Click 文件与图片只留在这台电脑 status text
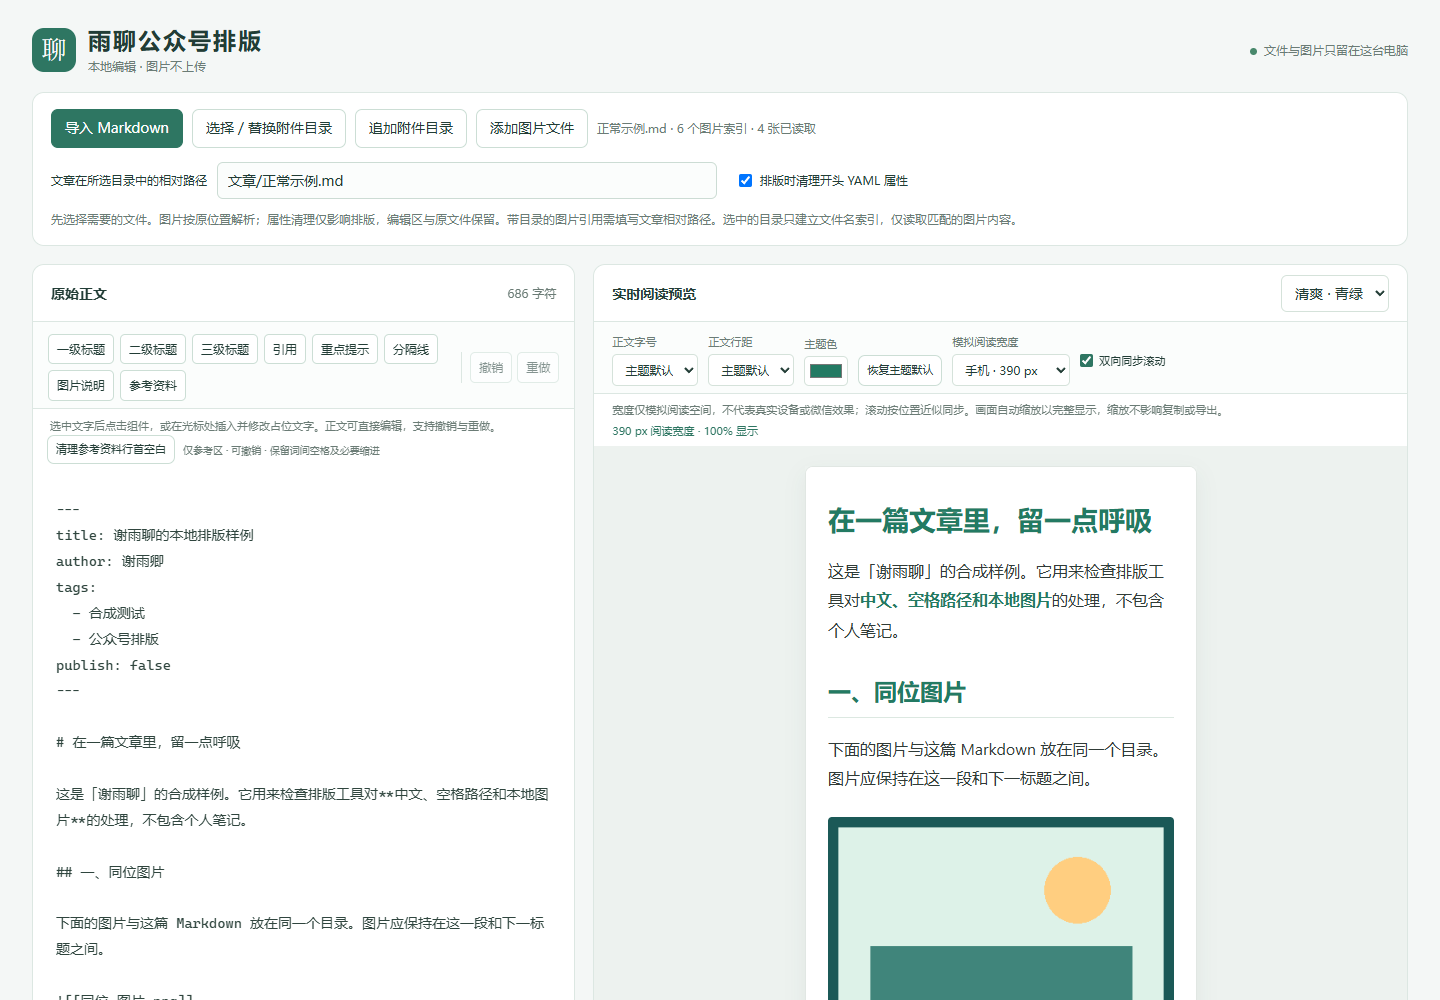The height and width of the screenshot is (1000, 1440). point(1335,51)
